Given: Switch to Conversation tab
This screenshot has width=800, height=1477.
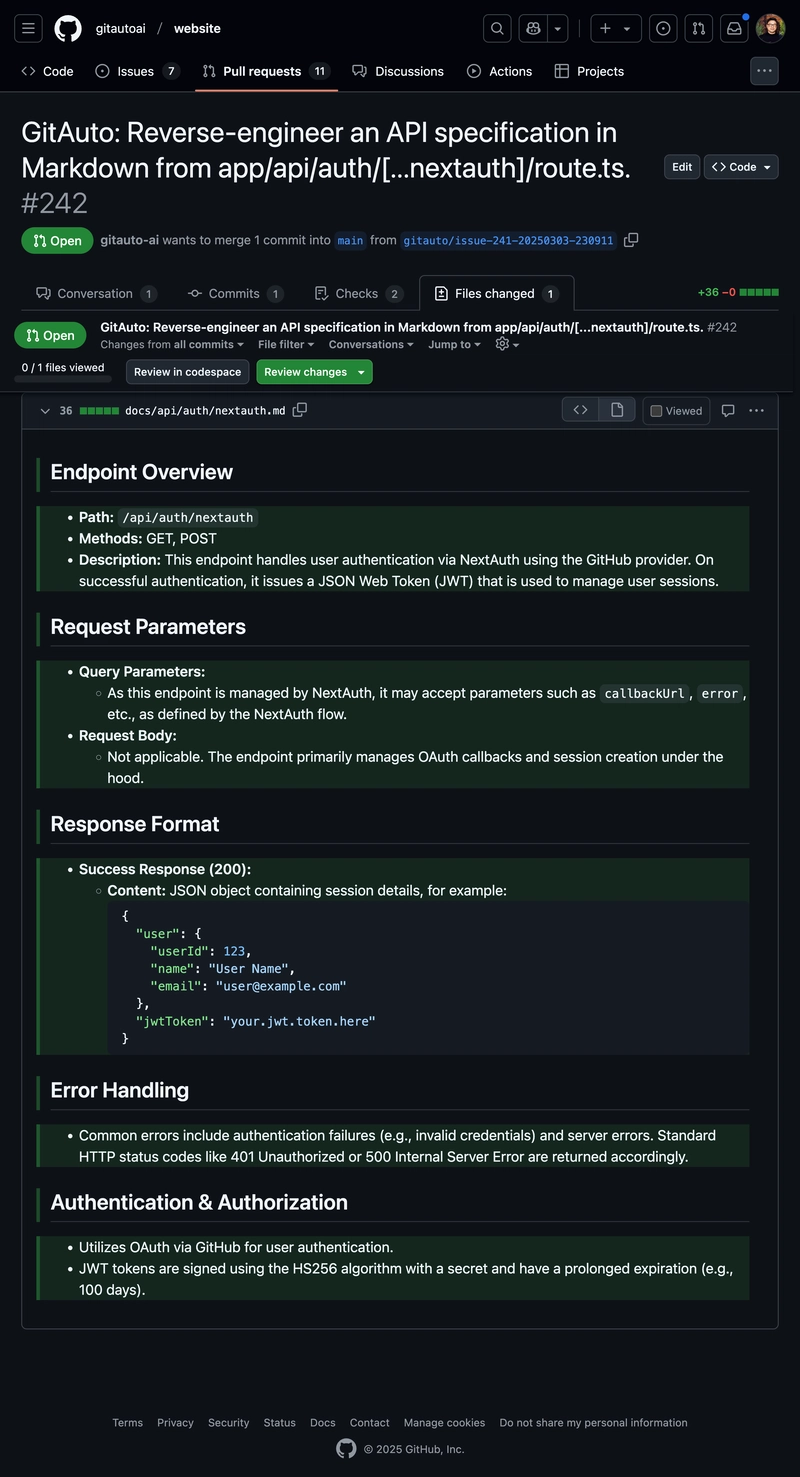Looking at the screenshot, I should tap(96, 293).
